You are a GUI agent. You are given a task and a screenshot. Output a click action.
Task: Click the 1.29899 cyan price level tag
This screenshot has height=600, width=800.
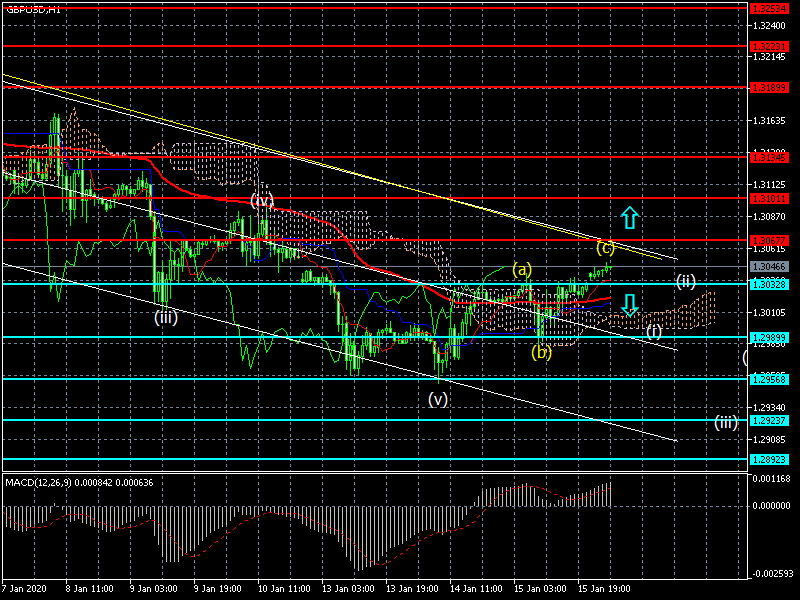769,337
